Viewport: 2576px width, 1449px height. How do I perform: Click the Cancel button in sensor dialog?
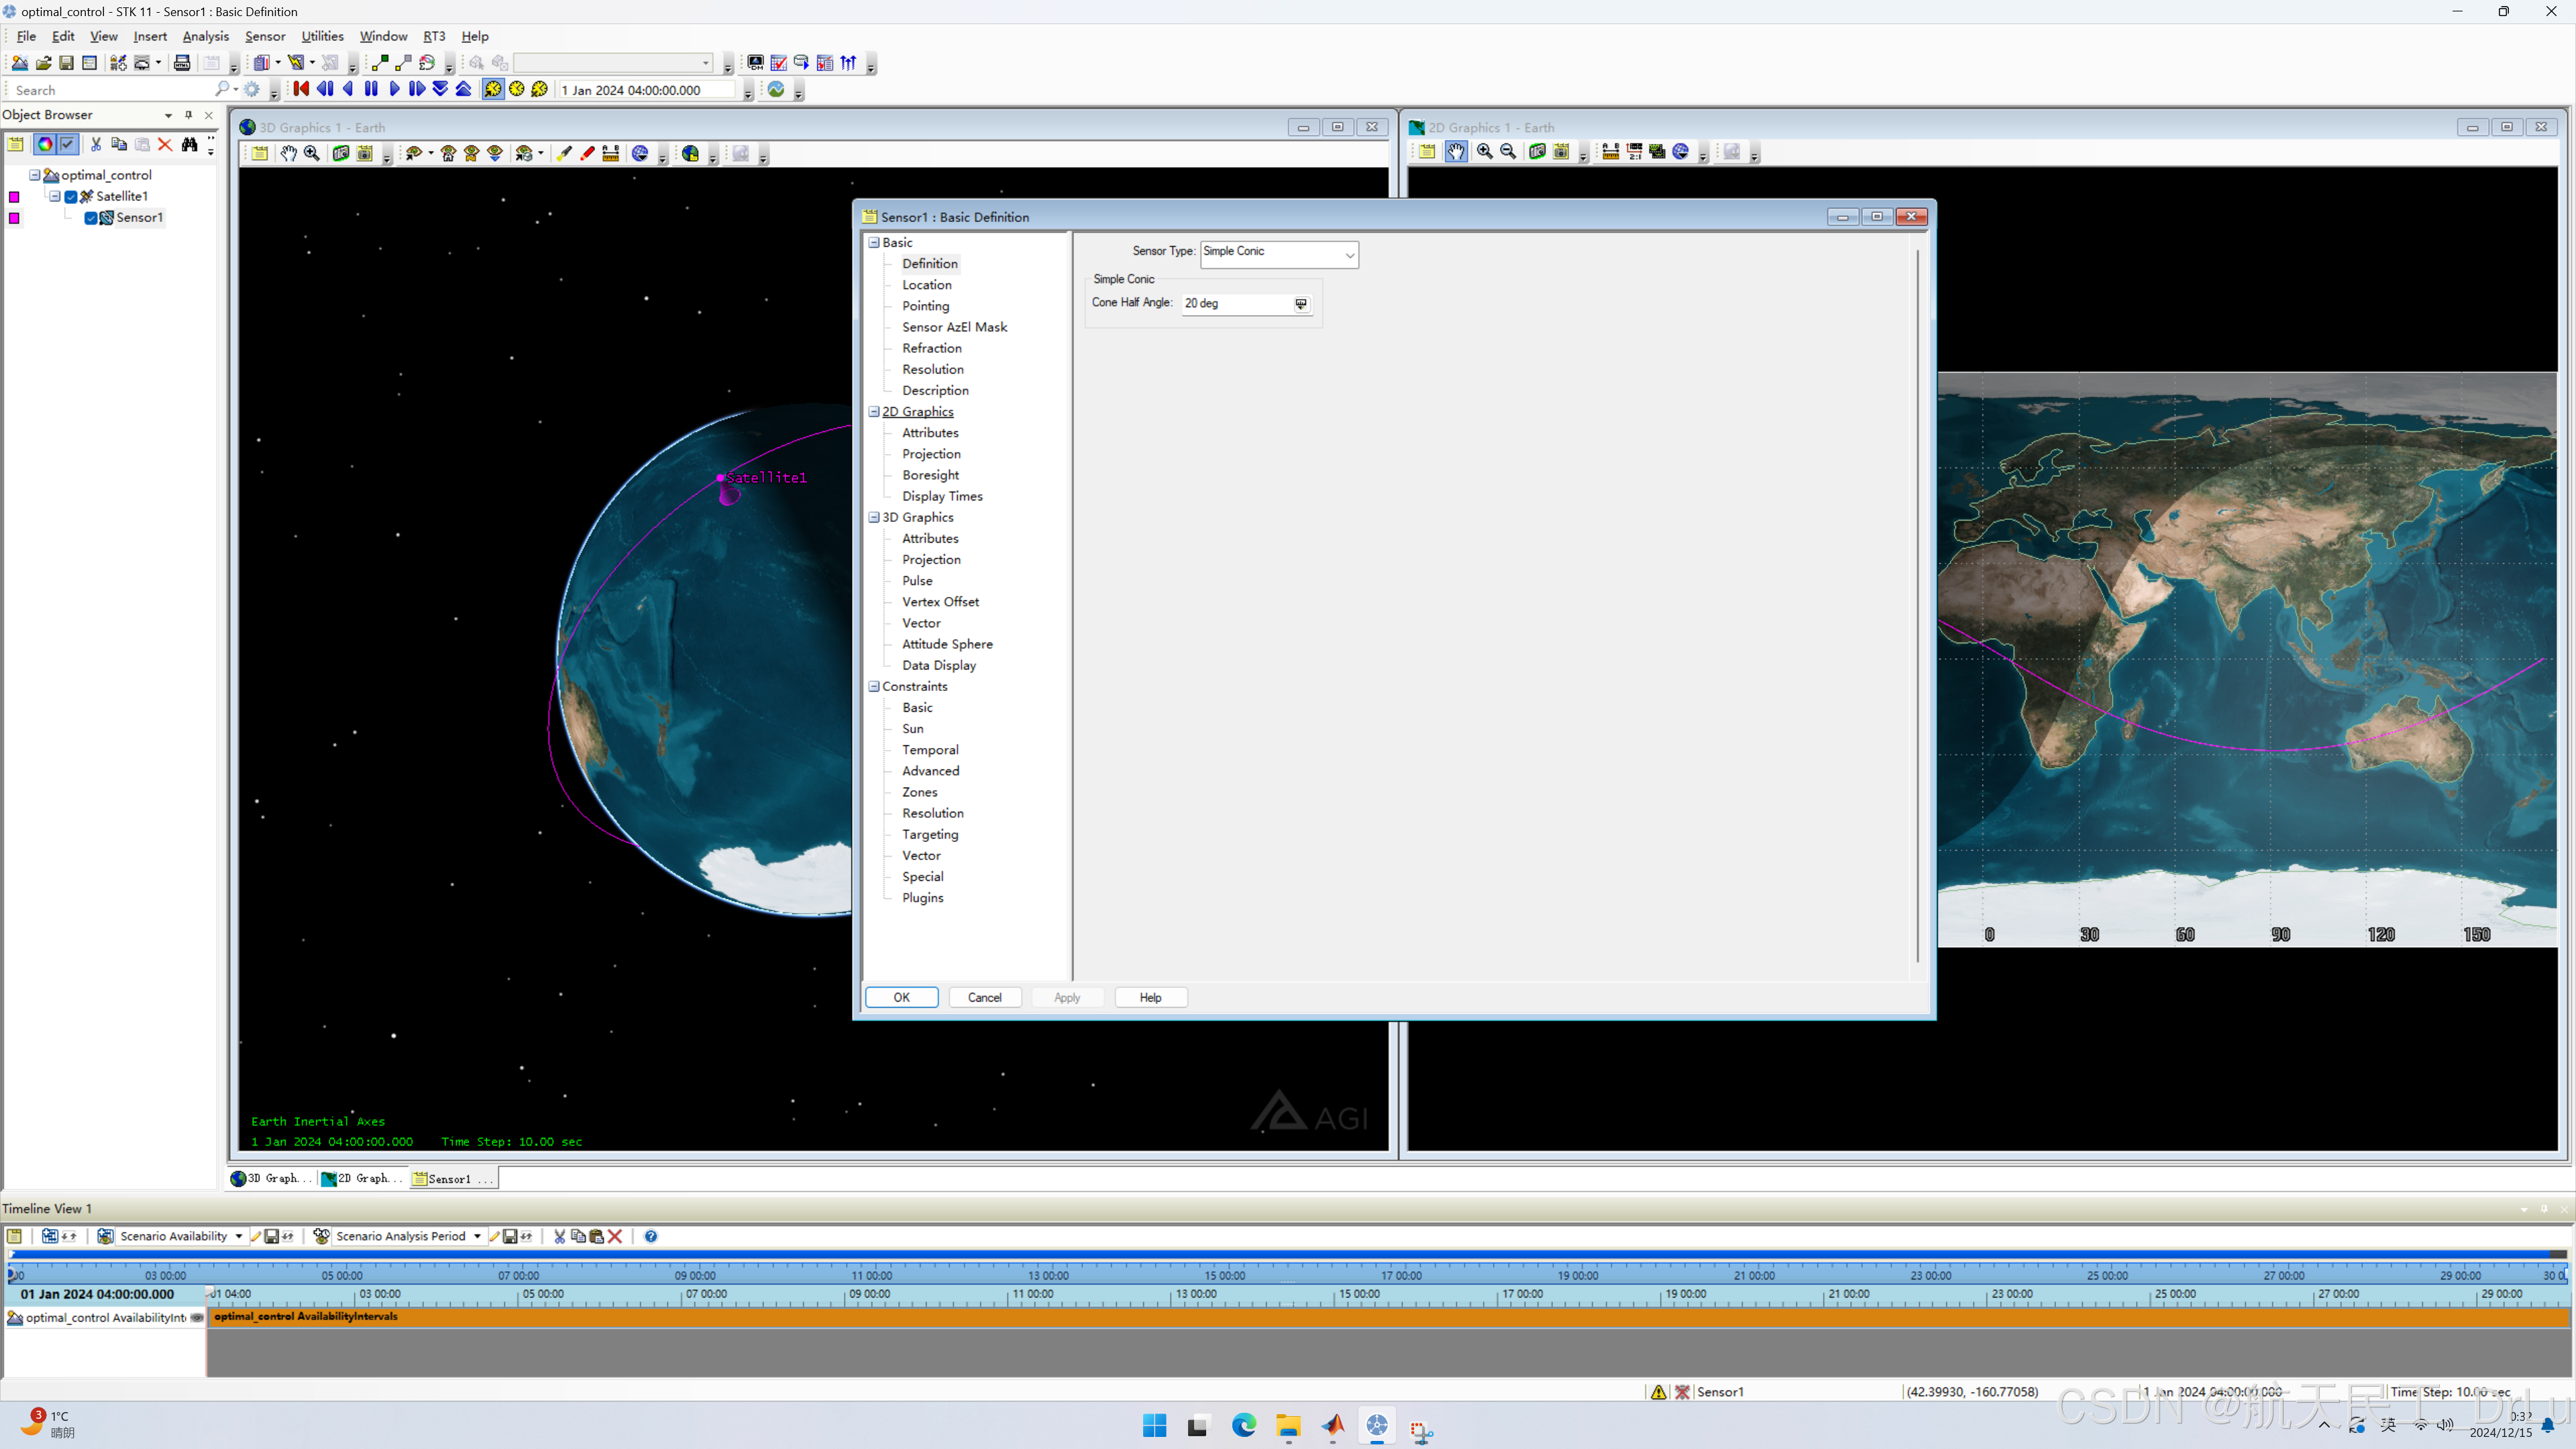click(x=984, y=998)
